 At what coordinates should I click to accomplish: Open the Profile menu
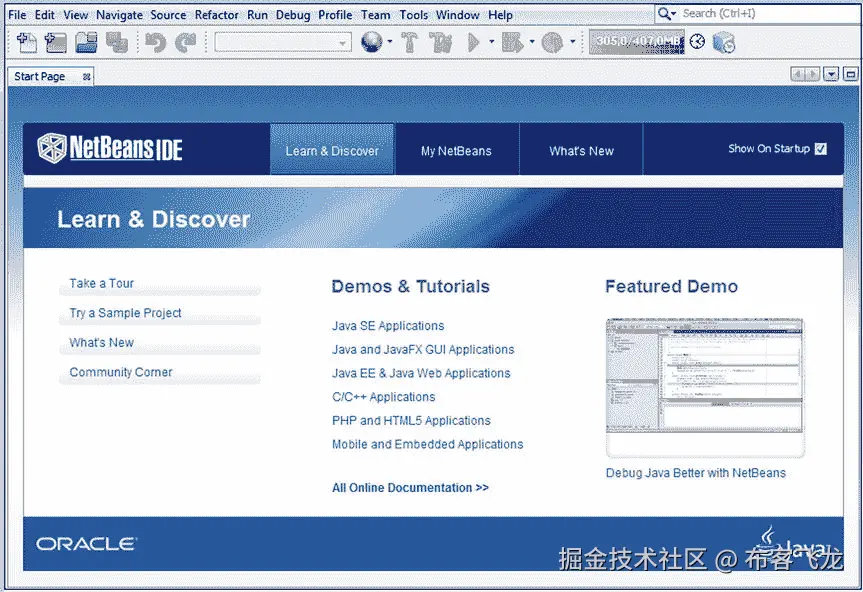tap(335, 15)
